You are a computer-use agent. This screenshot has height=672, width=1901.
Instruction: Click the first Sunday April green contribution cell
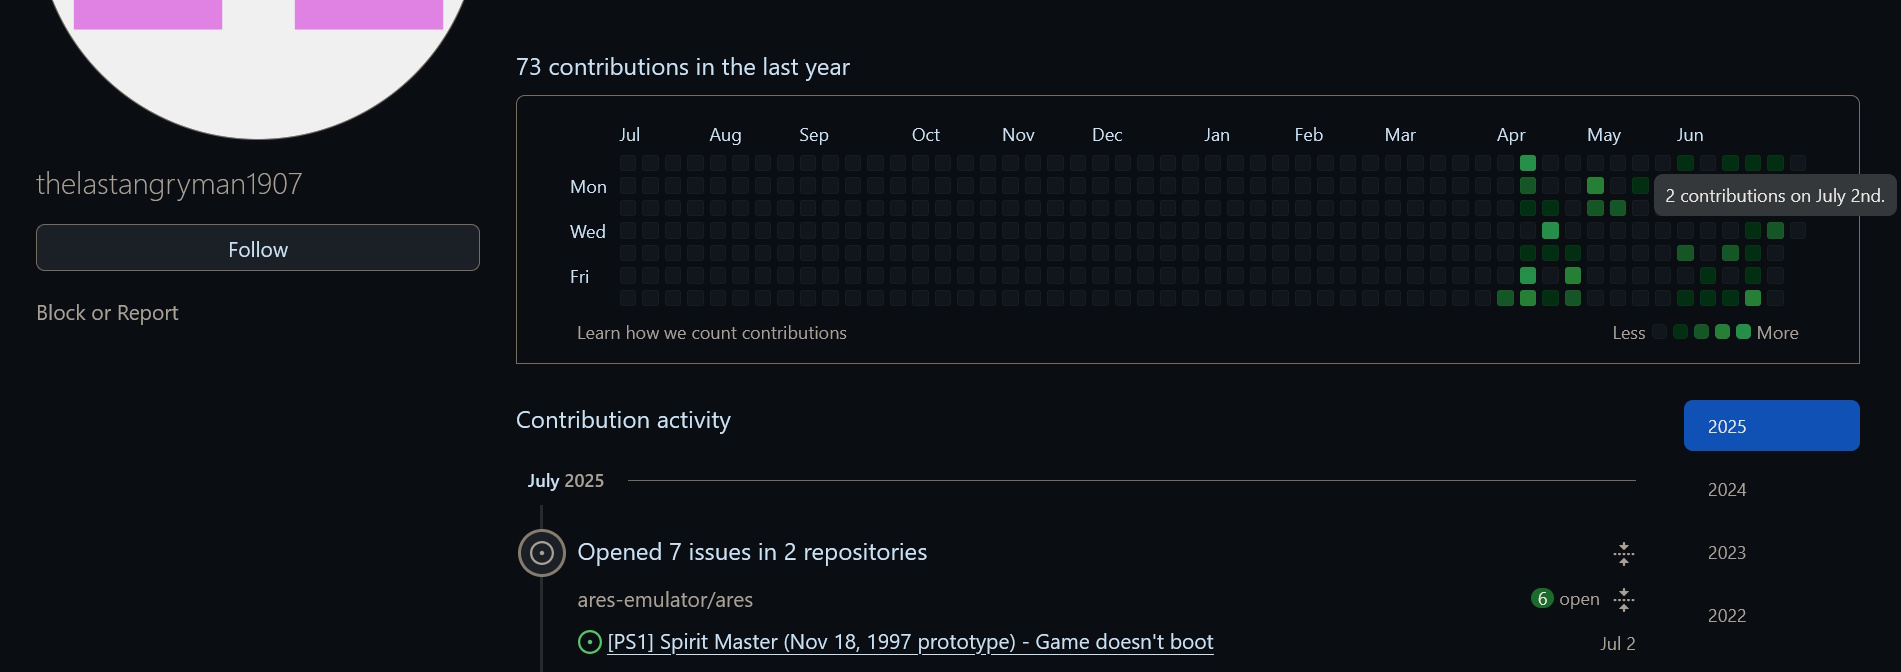pos(1528,163)
